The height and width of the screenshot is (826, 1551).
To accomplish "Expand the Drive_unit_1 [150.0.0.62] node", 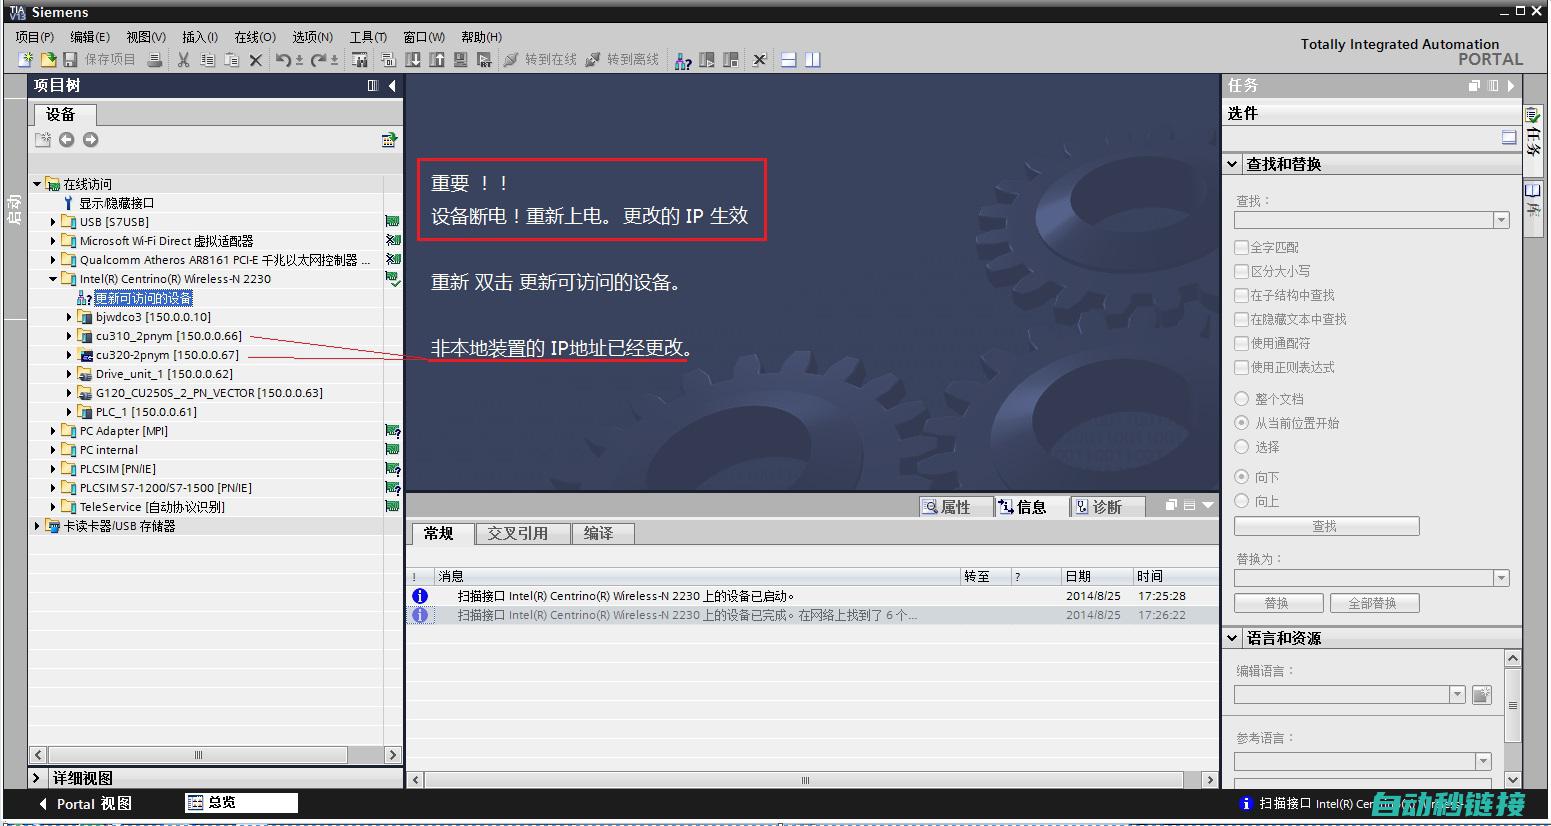I will [x=69, y=374].
